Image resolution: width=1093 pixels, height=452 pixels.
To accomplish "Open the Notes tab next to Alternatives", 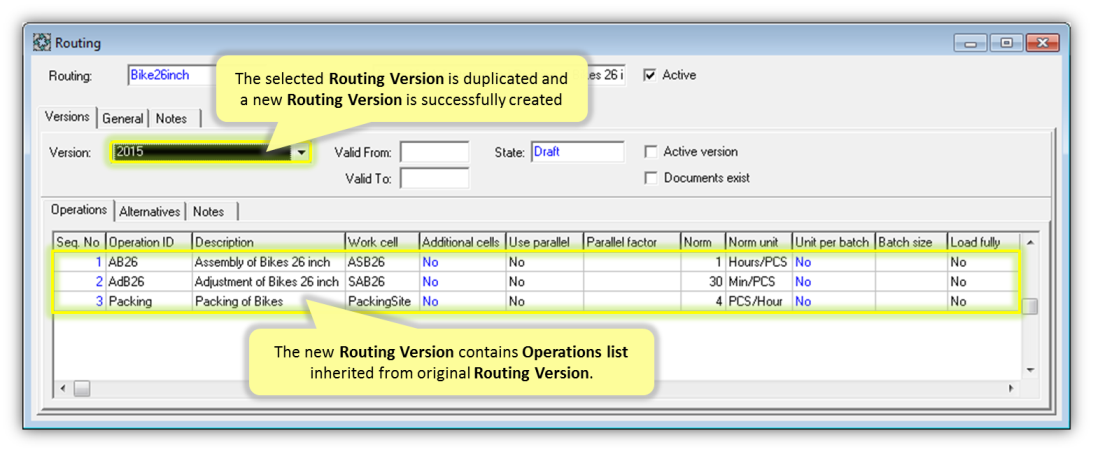I will coord(209,211).
